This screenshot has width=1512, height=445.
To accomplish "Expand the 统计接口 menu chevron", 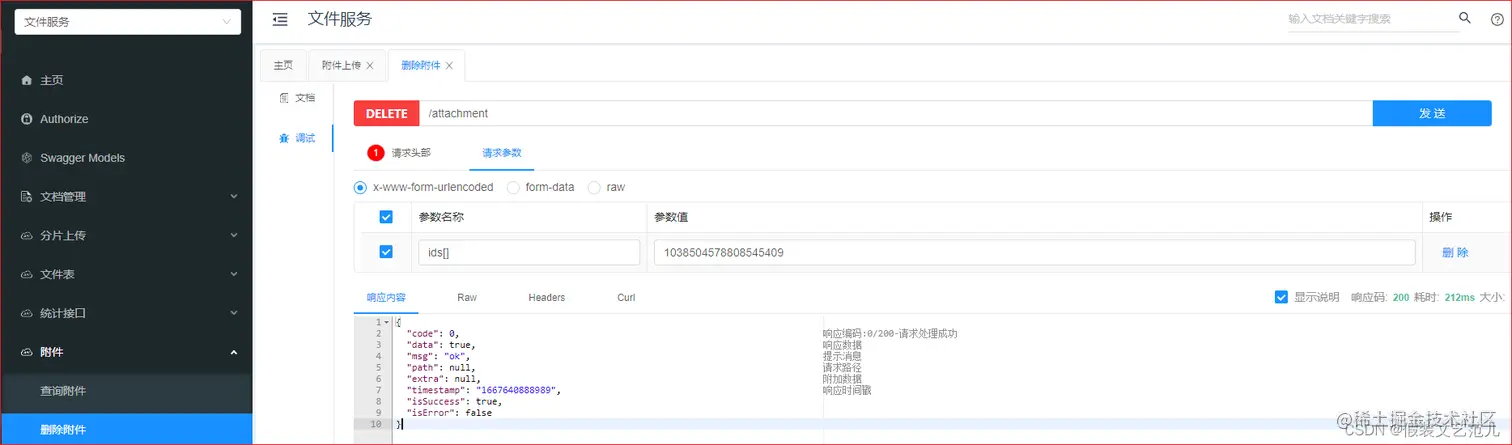I will coord(233,313).
